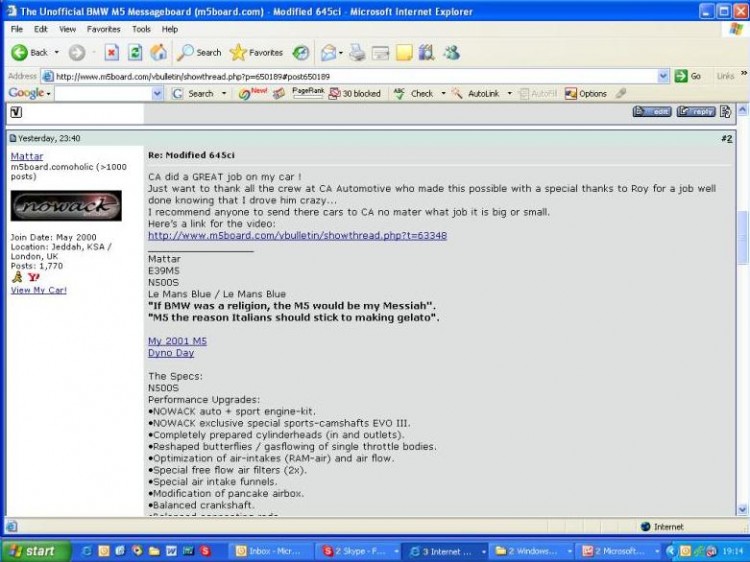
Task: Expand the address bar dropdown
Action: 663,76
